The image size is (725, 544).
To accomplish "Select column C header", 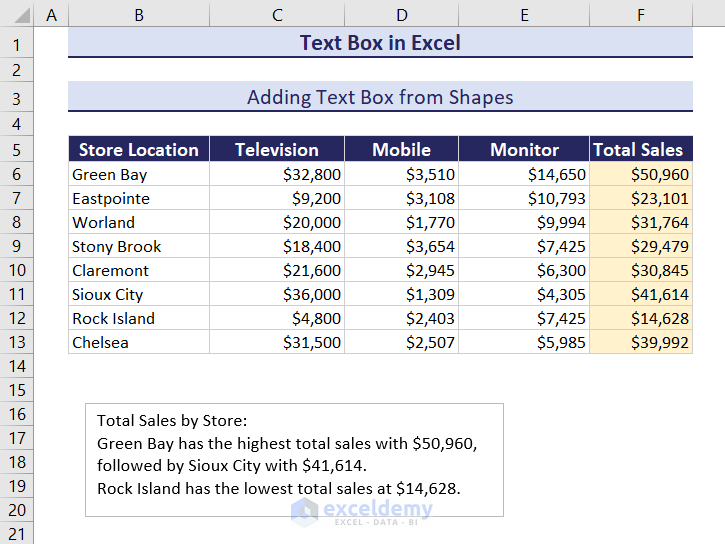I will (x=277, y=15).
